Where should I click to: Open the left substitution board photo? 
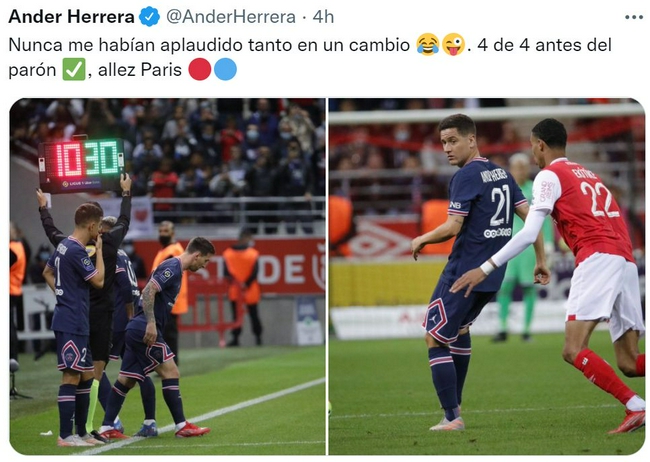(167, 277)
